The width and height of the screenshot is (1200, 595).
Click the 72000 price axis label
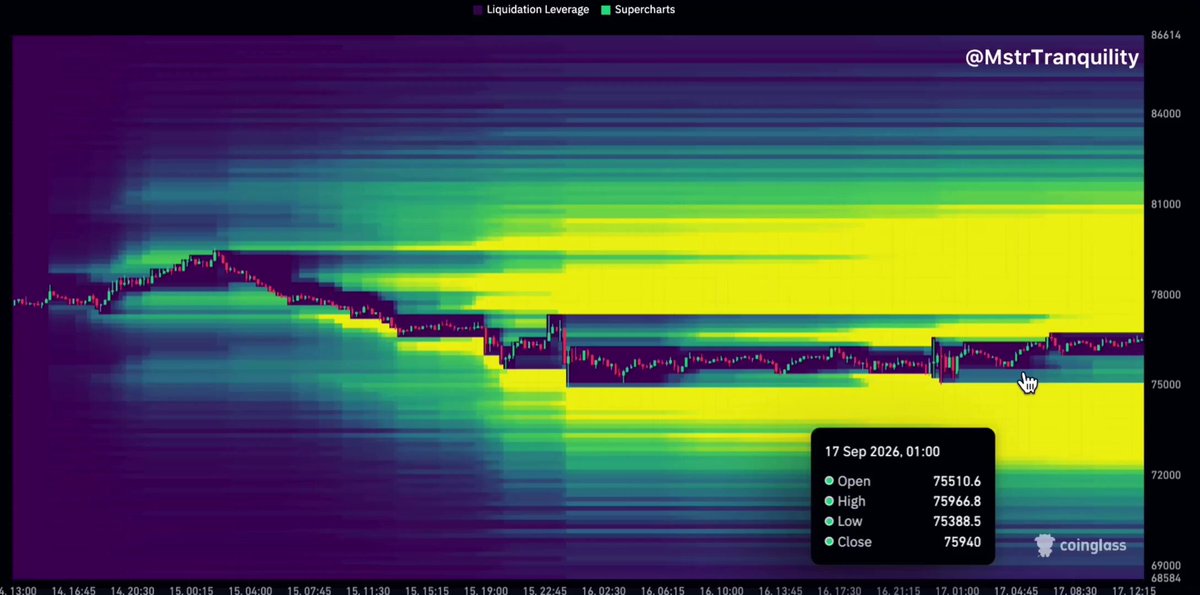coord(1166,475)
